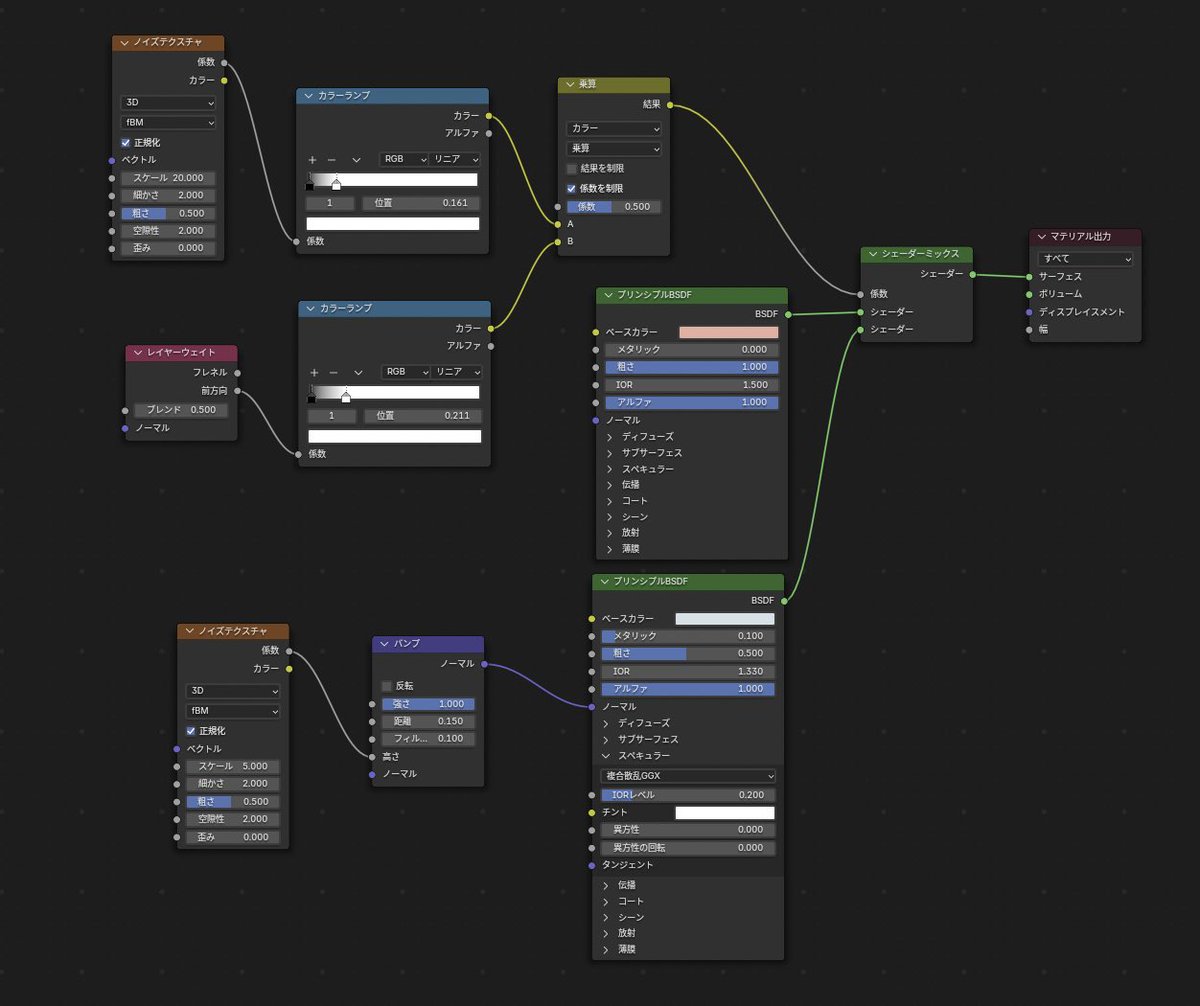Click サーフェス input socket on マテリアル出力
The width and height of the screenshot is (1200, 1006).
coord(1029,276)
